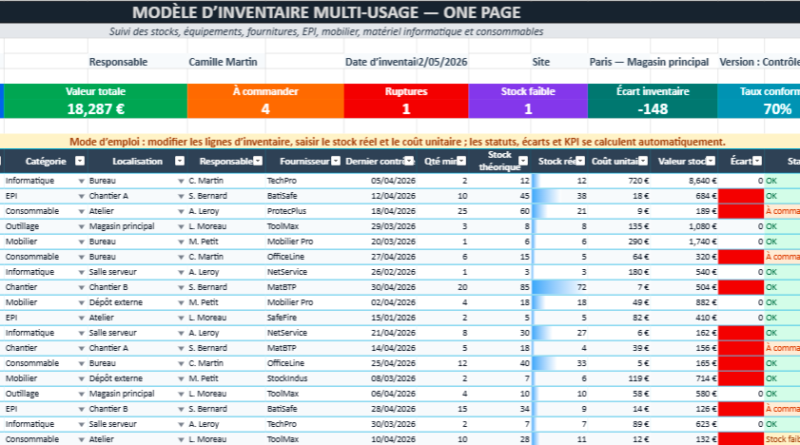The image size is (800, 445).
Task: Select the '8,640 €' stock value cell
Action: click(x=684, y=181)
